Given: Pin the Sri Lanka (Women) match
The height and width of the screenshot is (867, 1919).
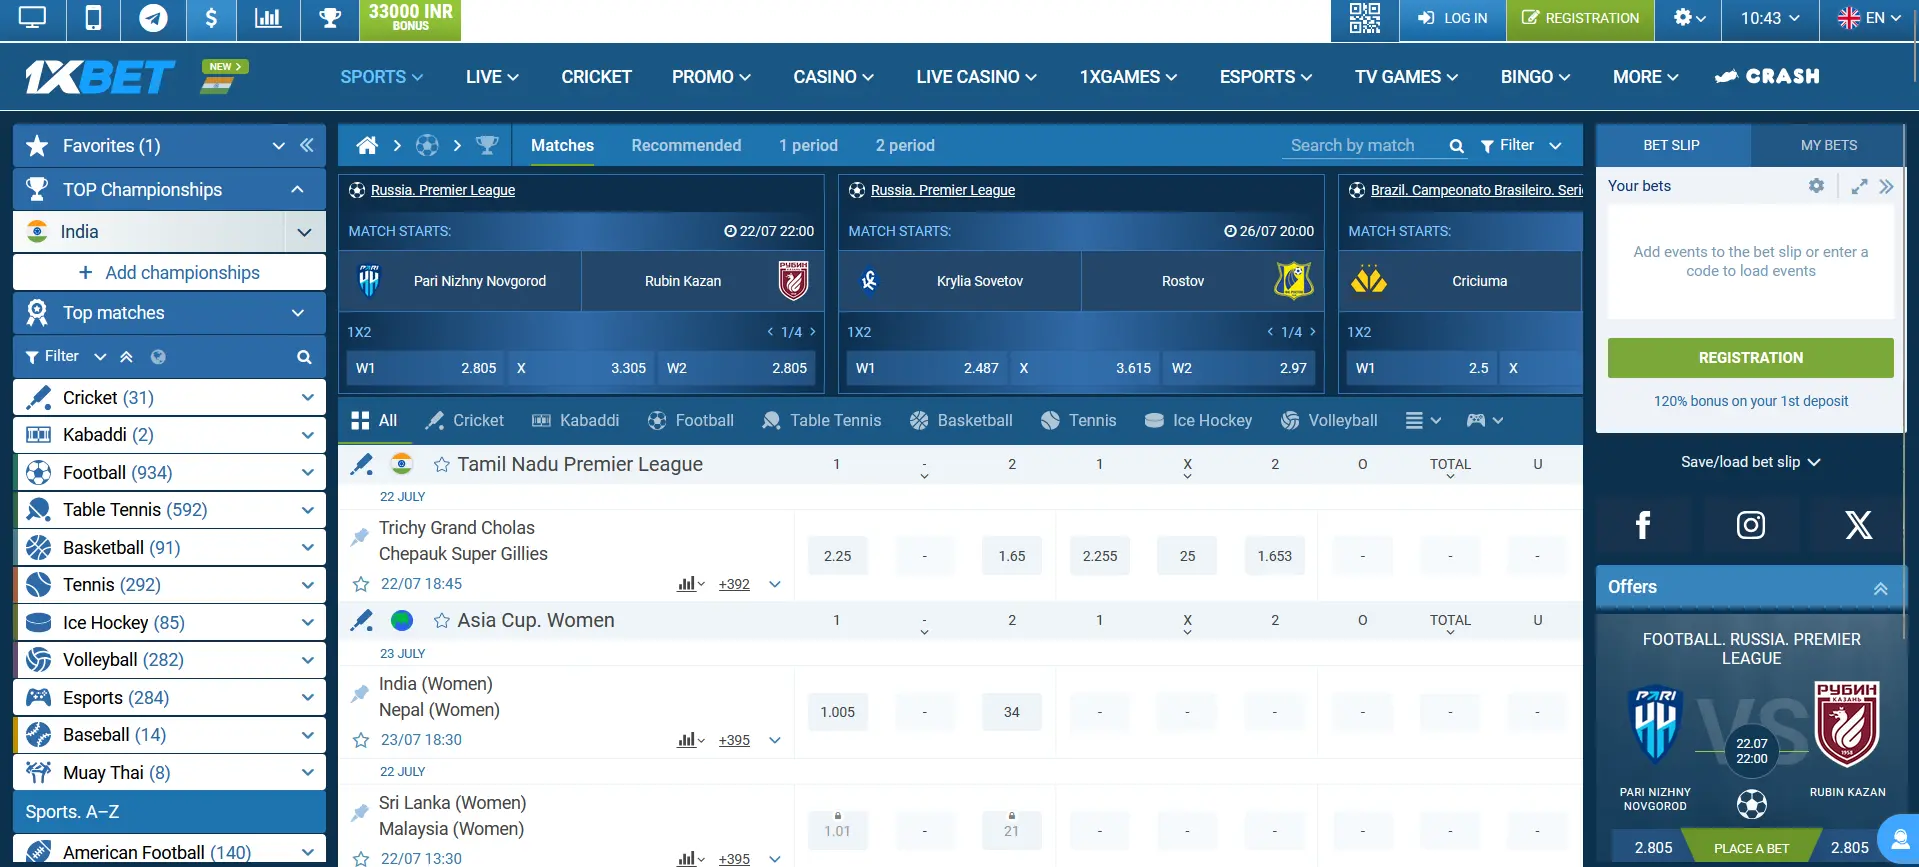Looking at the screenshot, I should point(360,812).
